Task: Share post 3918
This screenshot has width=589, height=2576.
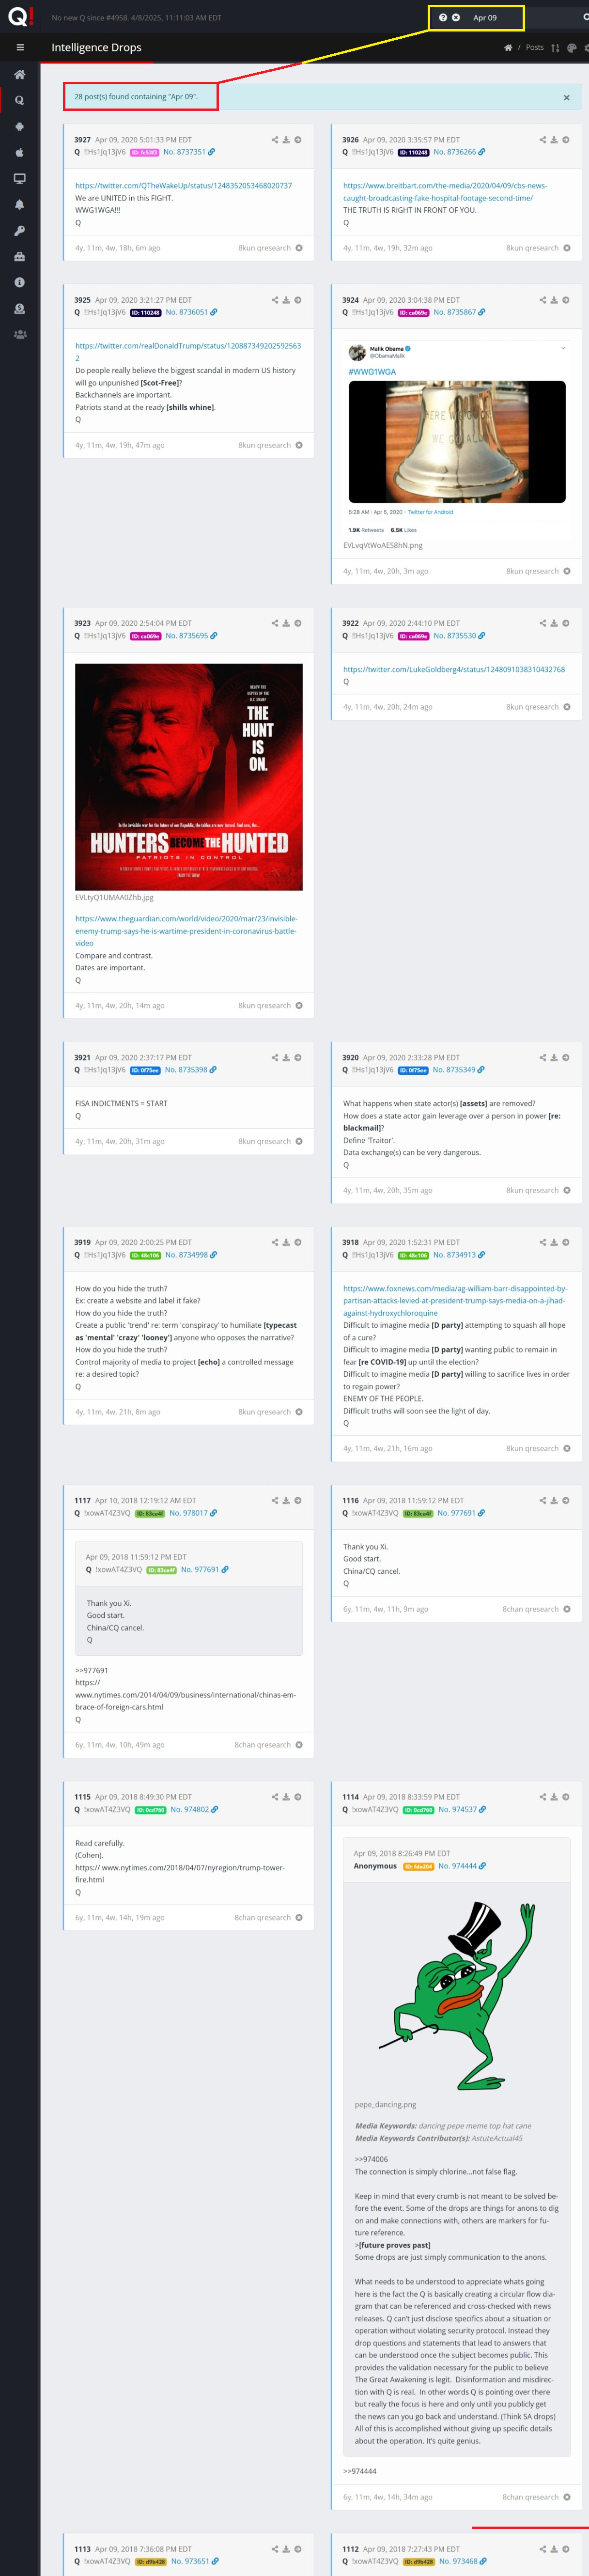Action: [543, 1242]
